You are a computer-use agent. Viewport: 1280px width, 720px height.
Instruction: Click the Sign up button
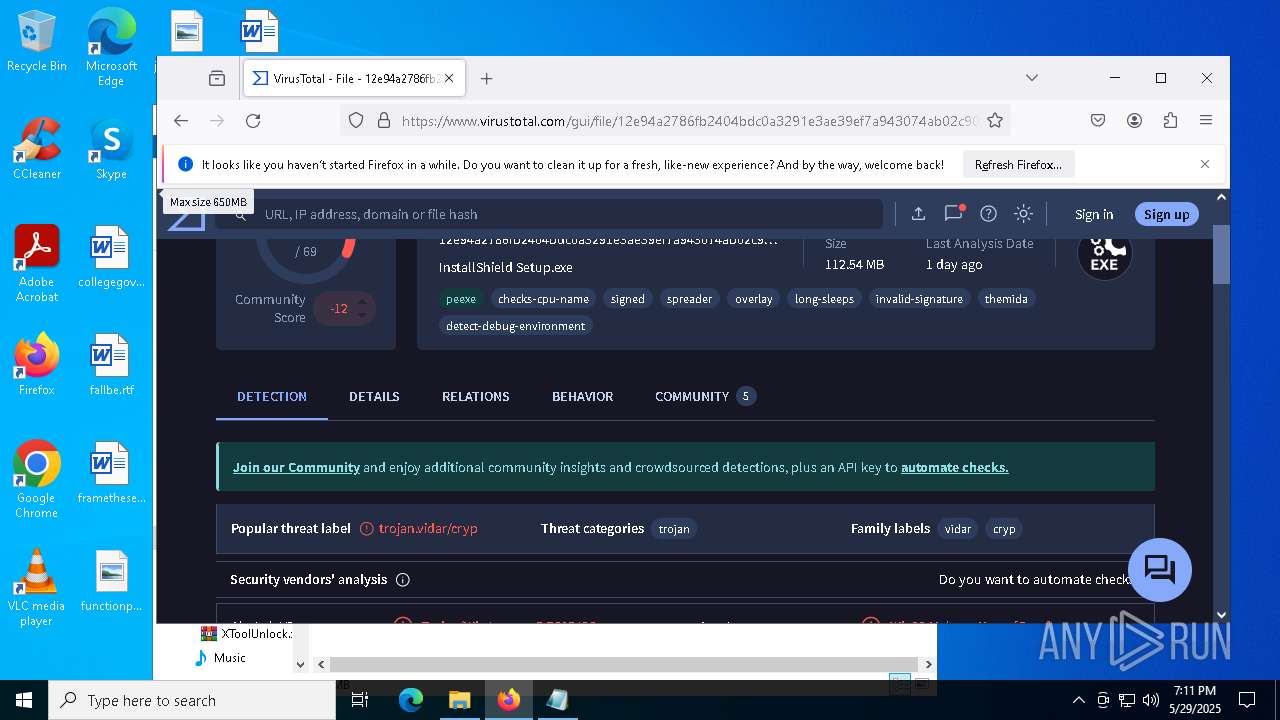(x=1166, y=214)
